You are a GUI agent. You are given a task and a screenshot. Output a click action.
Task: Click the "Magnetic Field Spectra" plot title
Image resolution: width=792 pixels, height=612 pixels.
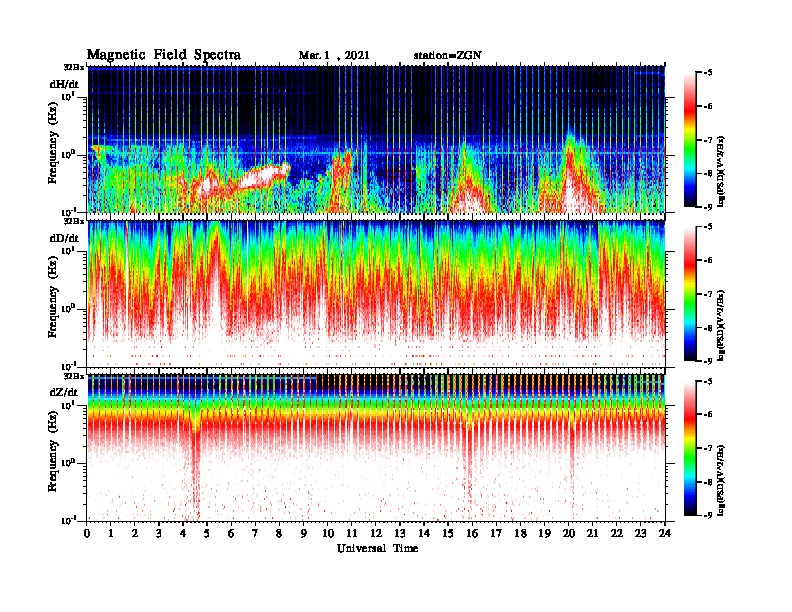pyautogui.click(x=164, y=55)
